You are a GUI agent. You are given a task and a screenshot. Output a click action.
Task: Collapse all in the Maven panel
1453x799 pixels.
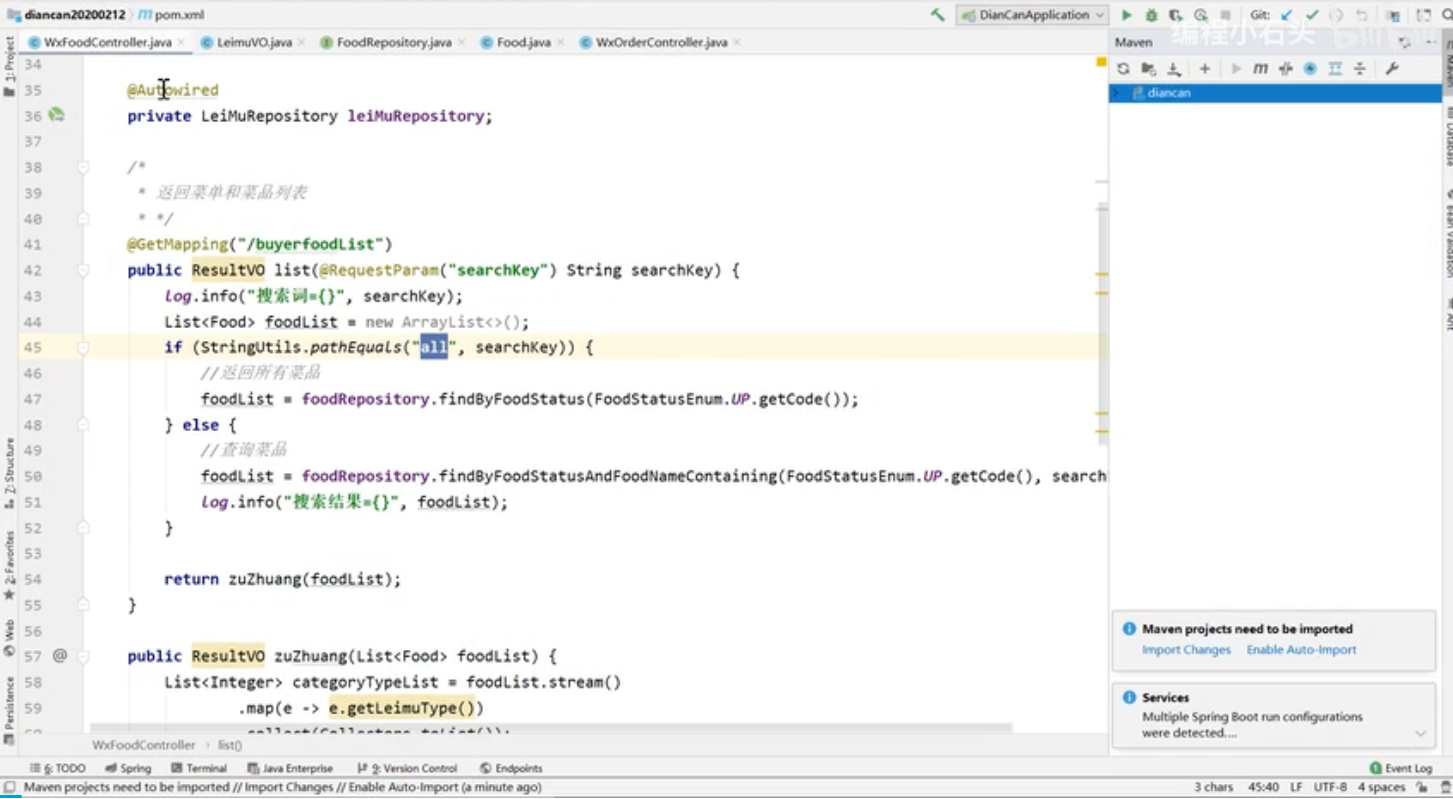tap(1360, 68)
